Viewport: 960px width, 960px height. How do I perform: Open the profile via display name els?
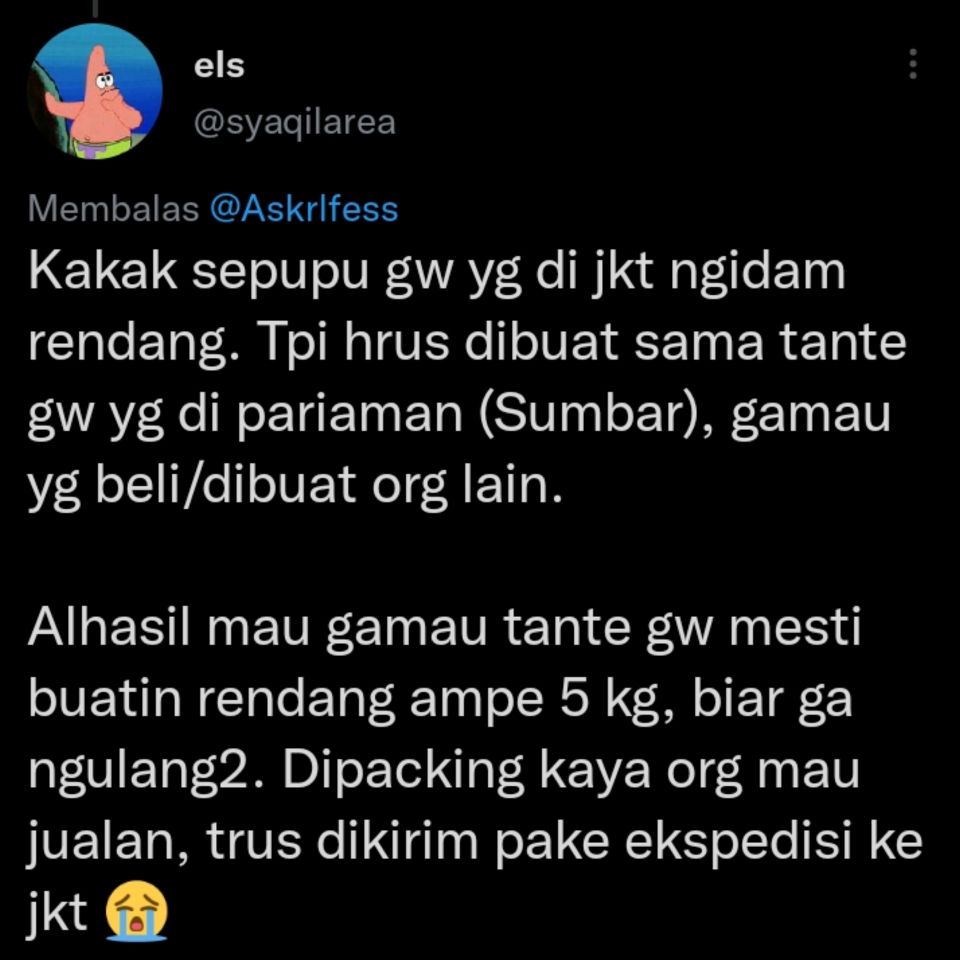(x=219, y=65)
